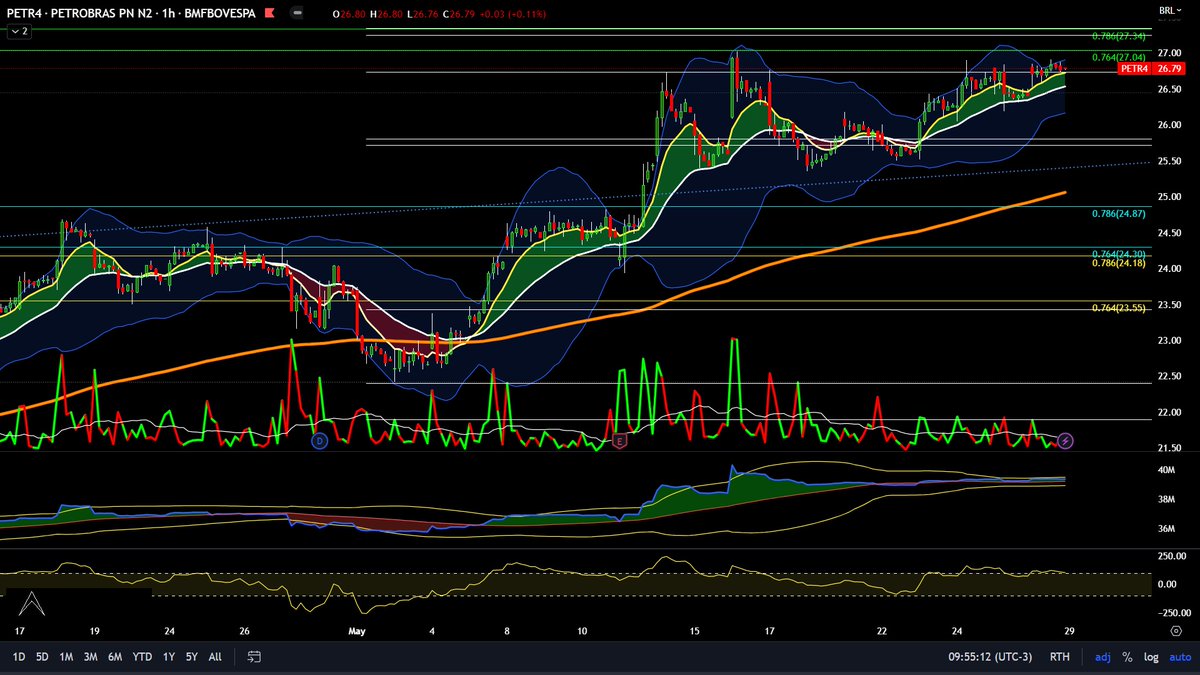Select the 3M date range
Screen dimensions: 1200x675
point(90,657)
